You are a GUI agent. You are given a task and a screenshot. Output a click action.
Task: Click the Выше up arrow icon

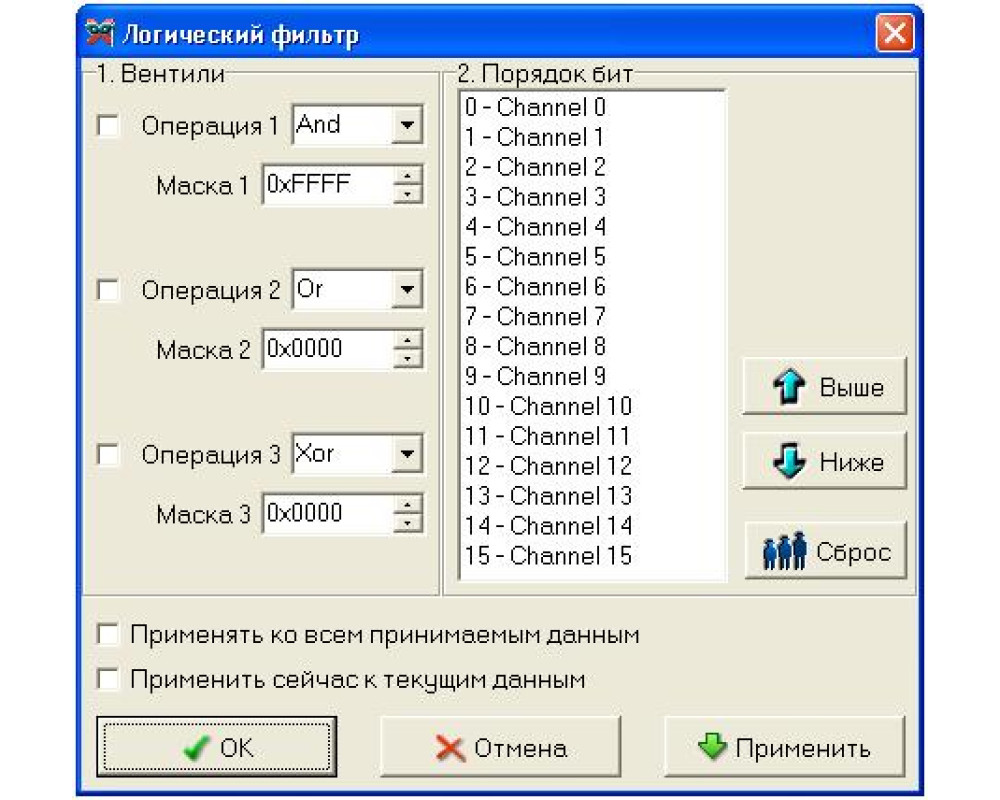click(791, 388)
